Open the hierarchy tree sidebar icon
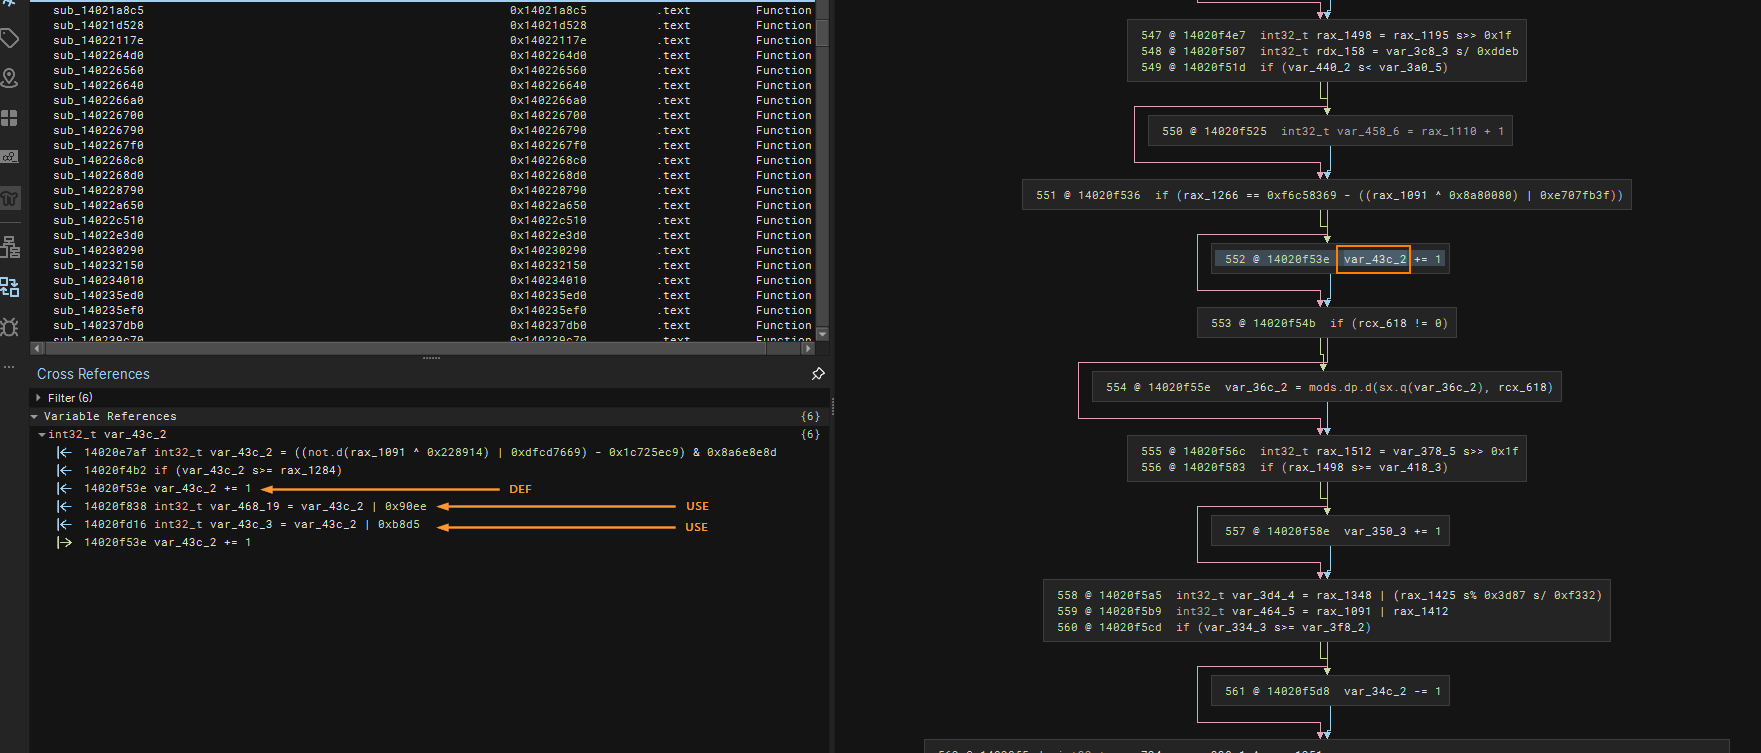 point(10,246)
